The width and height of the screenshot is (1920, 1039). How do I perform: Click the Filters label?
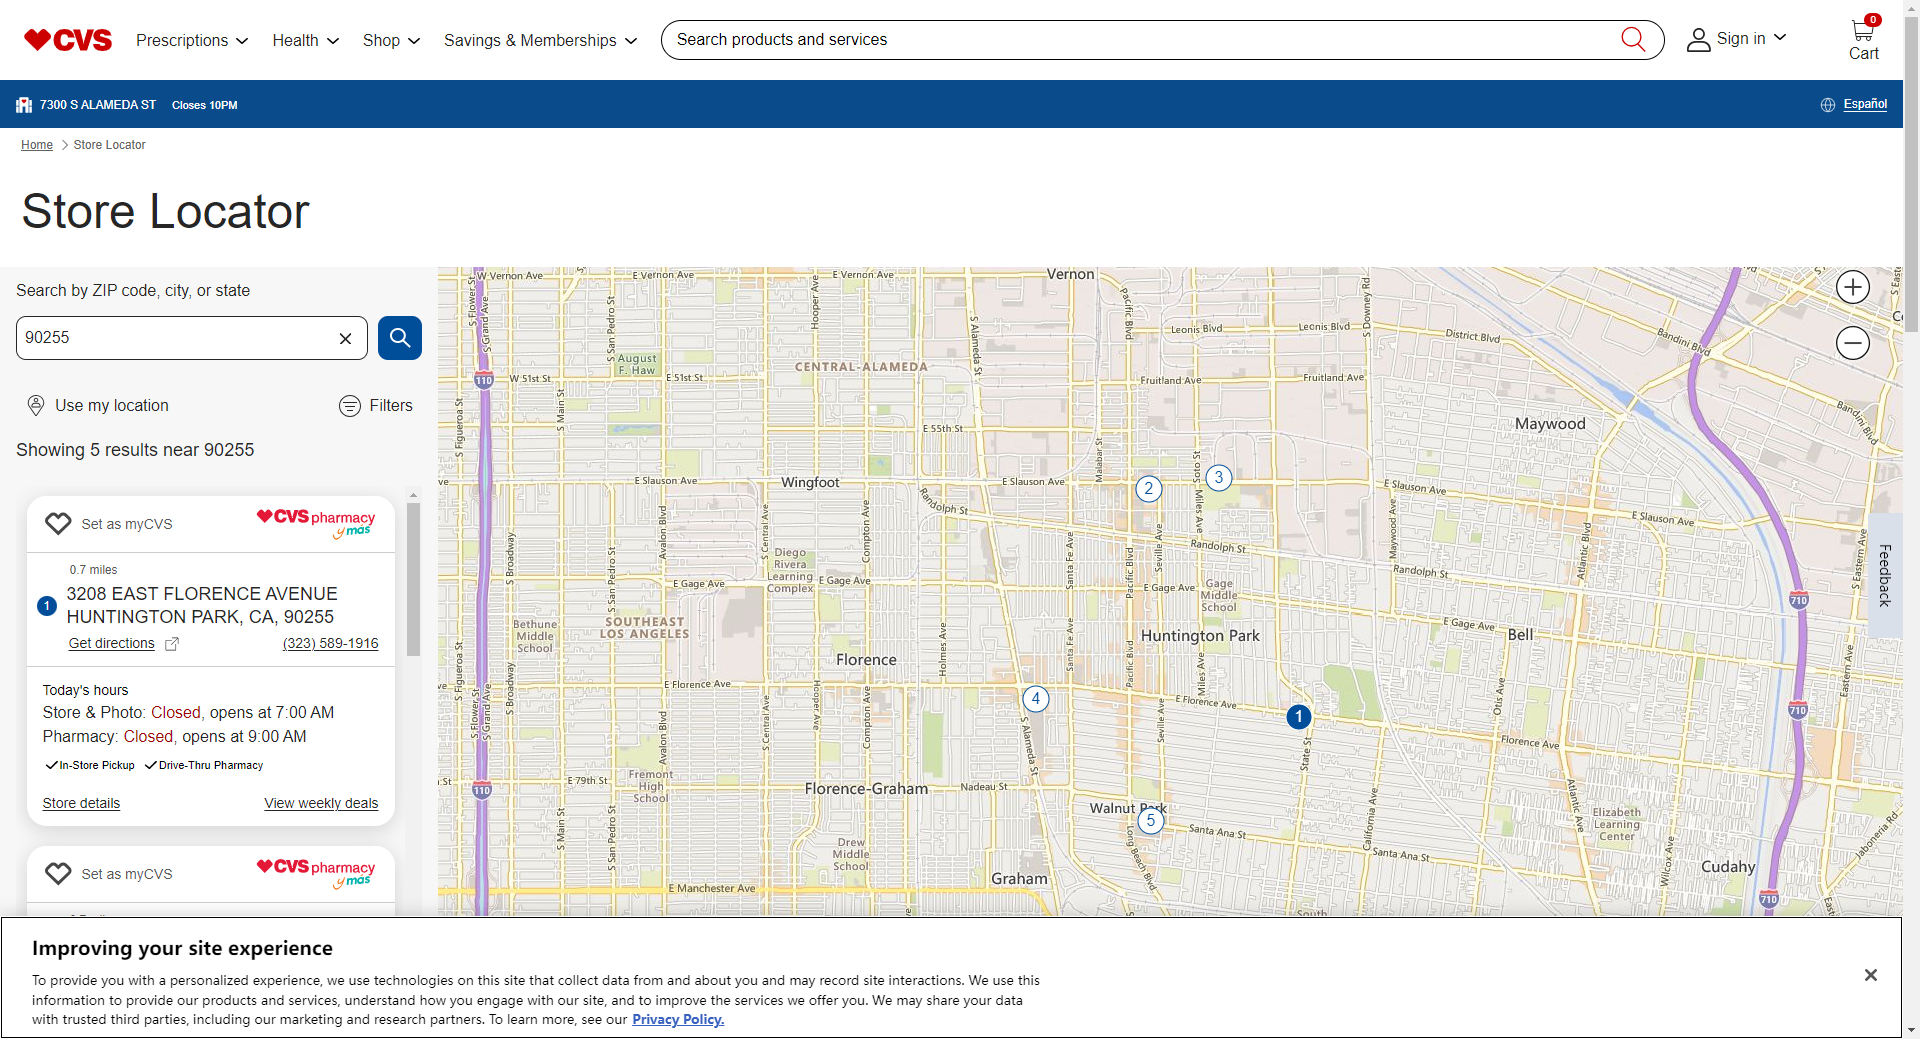pyautogui.click(x=391, y=405)
